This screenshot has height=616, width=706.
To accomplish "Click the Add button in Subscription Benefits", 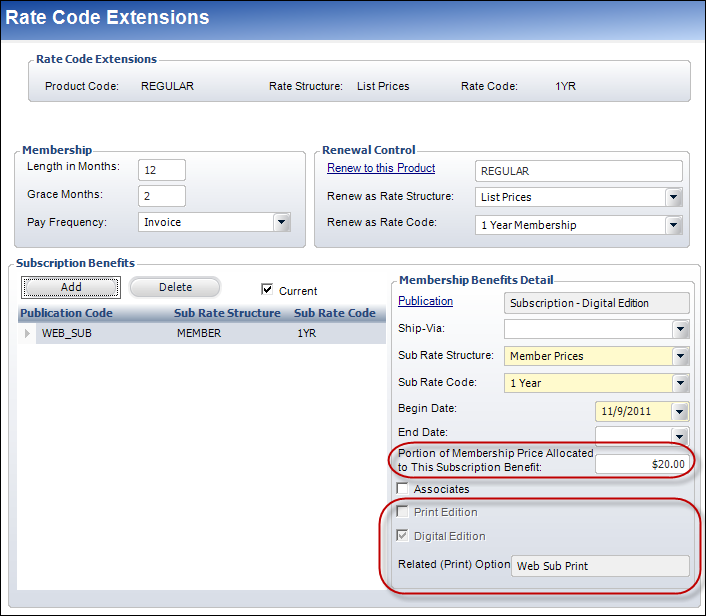I will tap(71, 287).
